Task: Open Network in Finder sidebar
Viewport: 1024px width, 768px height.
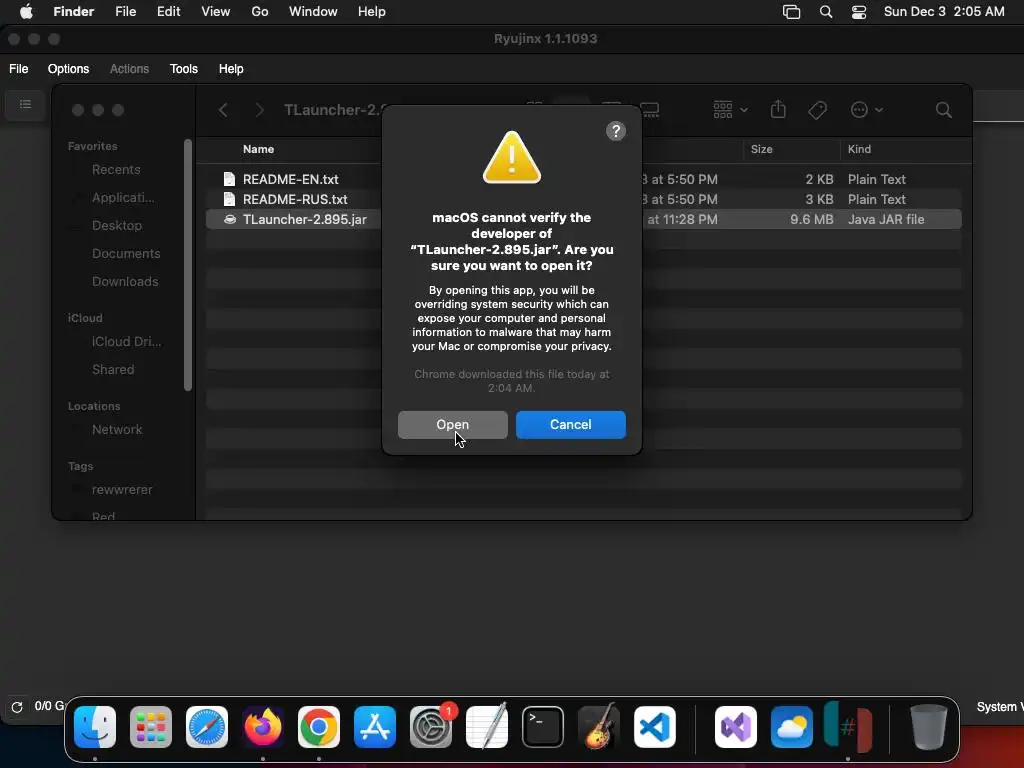Action: 117,430
